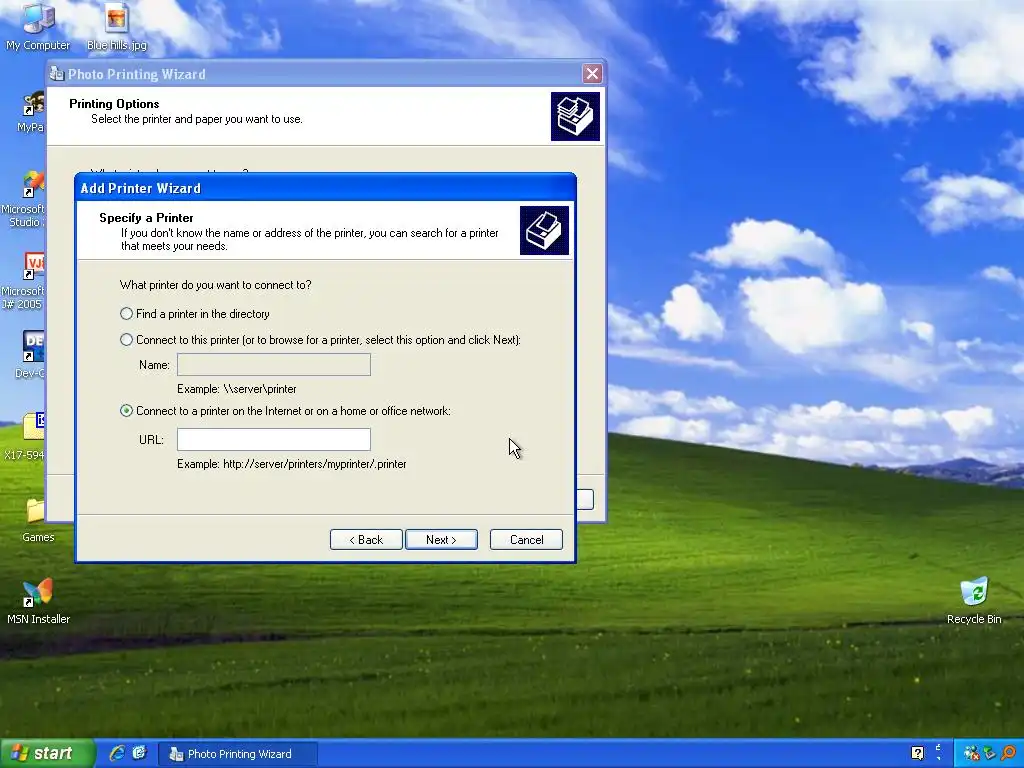Close the Photo Printing Wizard window

[592, 74]
